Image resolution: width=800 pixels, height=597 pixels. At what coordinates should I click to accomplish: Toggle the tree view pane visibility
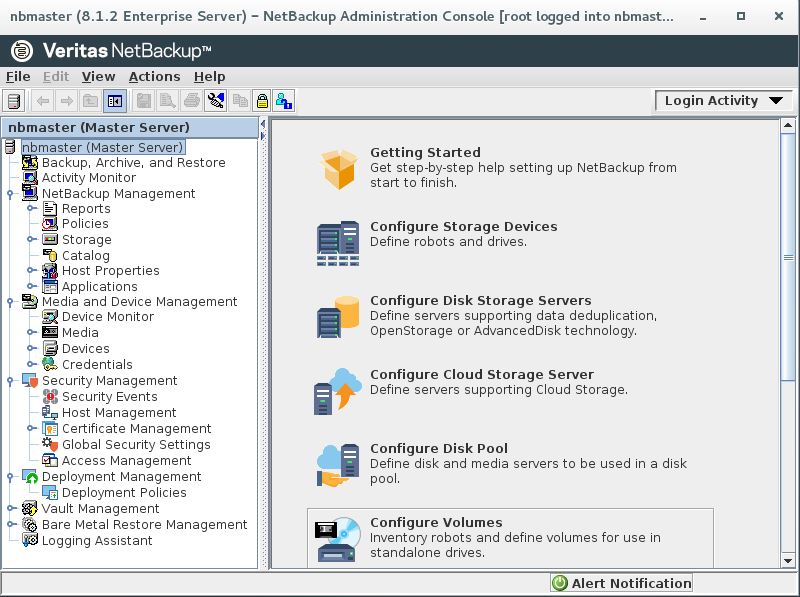(113, 100)
